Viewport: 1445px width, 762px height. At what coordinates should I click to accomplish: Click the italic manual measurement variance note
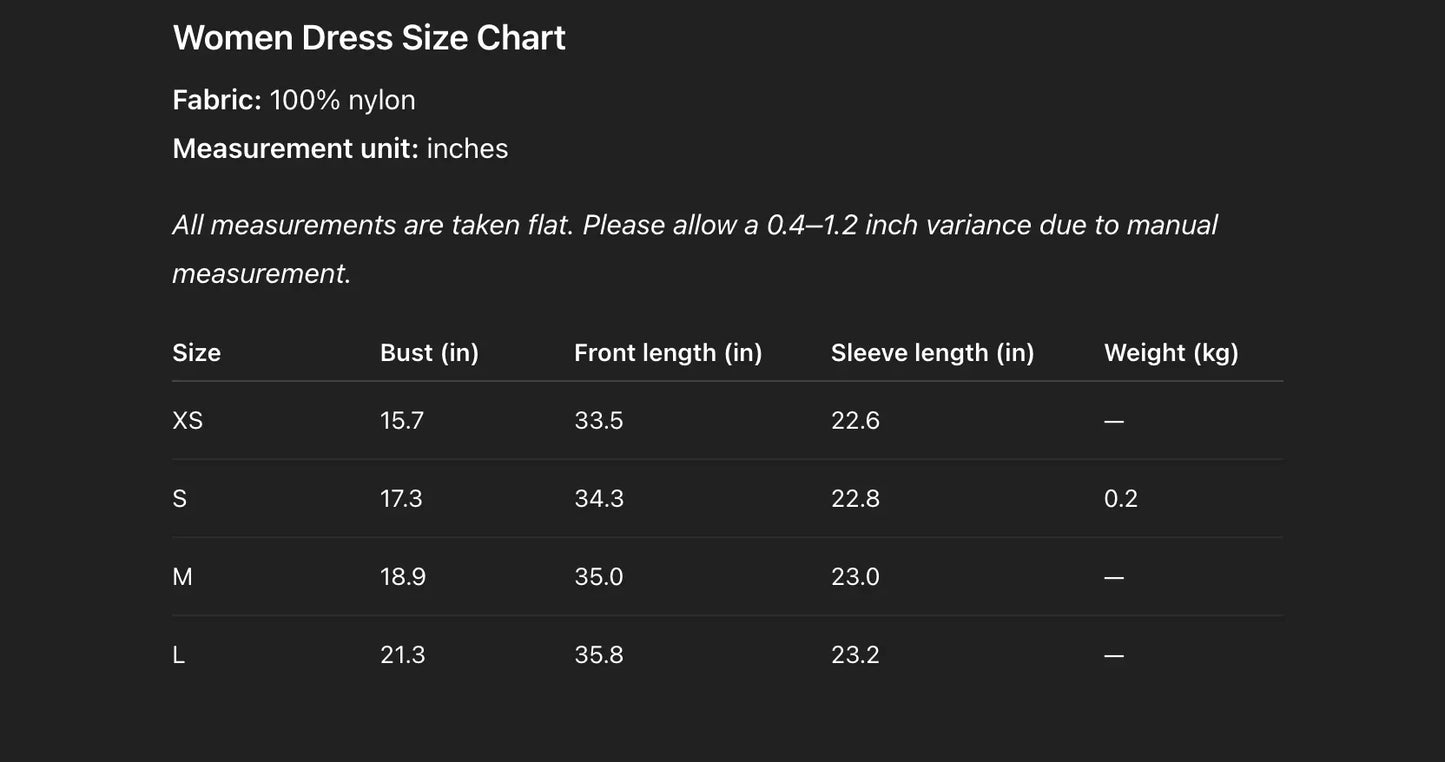click(694, 248)
